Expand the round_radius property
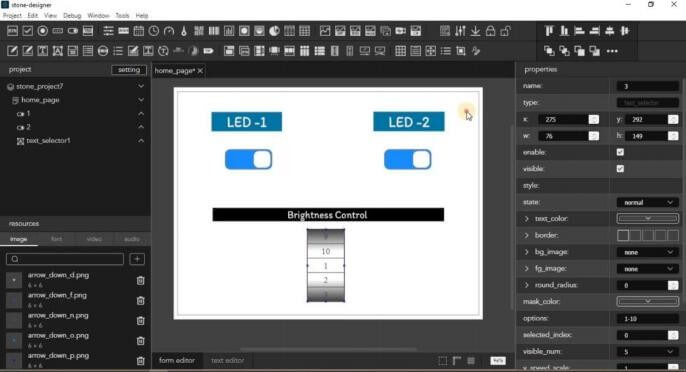The image size is (686, 372). tap(526, 285)
